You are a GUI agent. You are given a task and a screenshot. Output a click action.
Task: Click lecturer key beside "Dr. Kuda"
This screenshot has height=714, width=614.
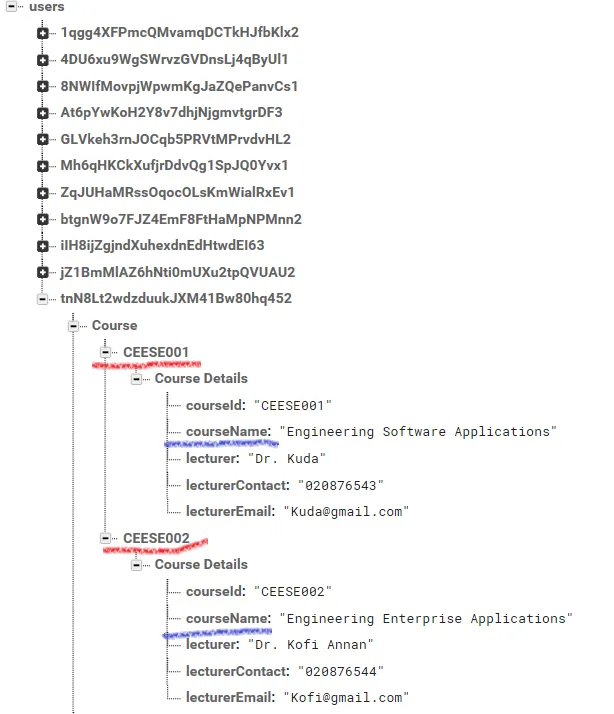[212, 458]
